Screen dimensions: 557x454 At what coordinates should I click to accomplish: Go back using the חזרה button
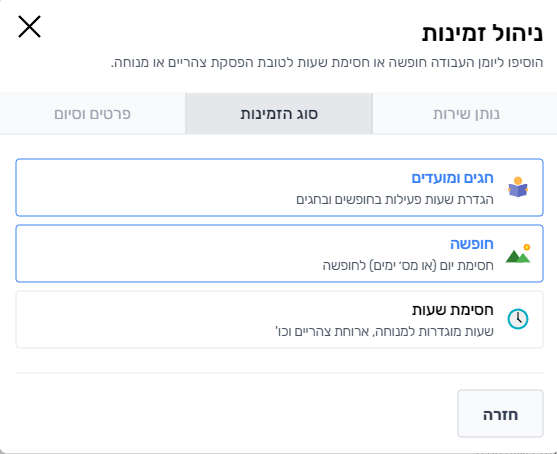coord(500,414)
